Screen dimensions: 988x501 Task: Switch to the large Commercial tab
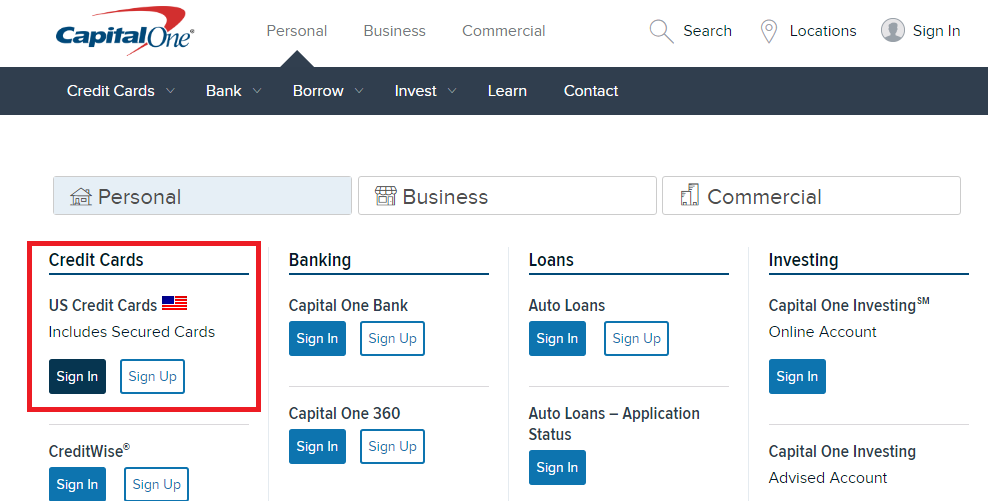pos(812,196)
